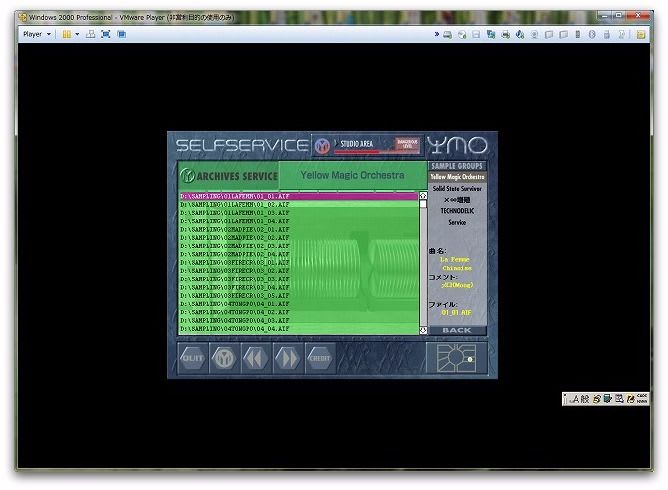Image resolution: width=668 pixels, height=490 pixels.
Task: Click the Bluetooth device icon in VMware toolbar
Action: coord(592,35)
